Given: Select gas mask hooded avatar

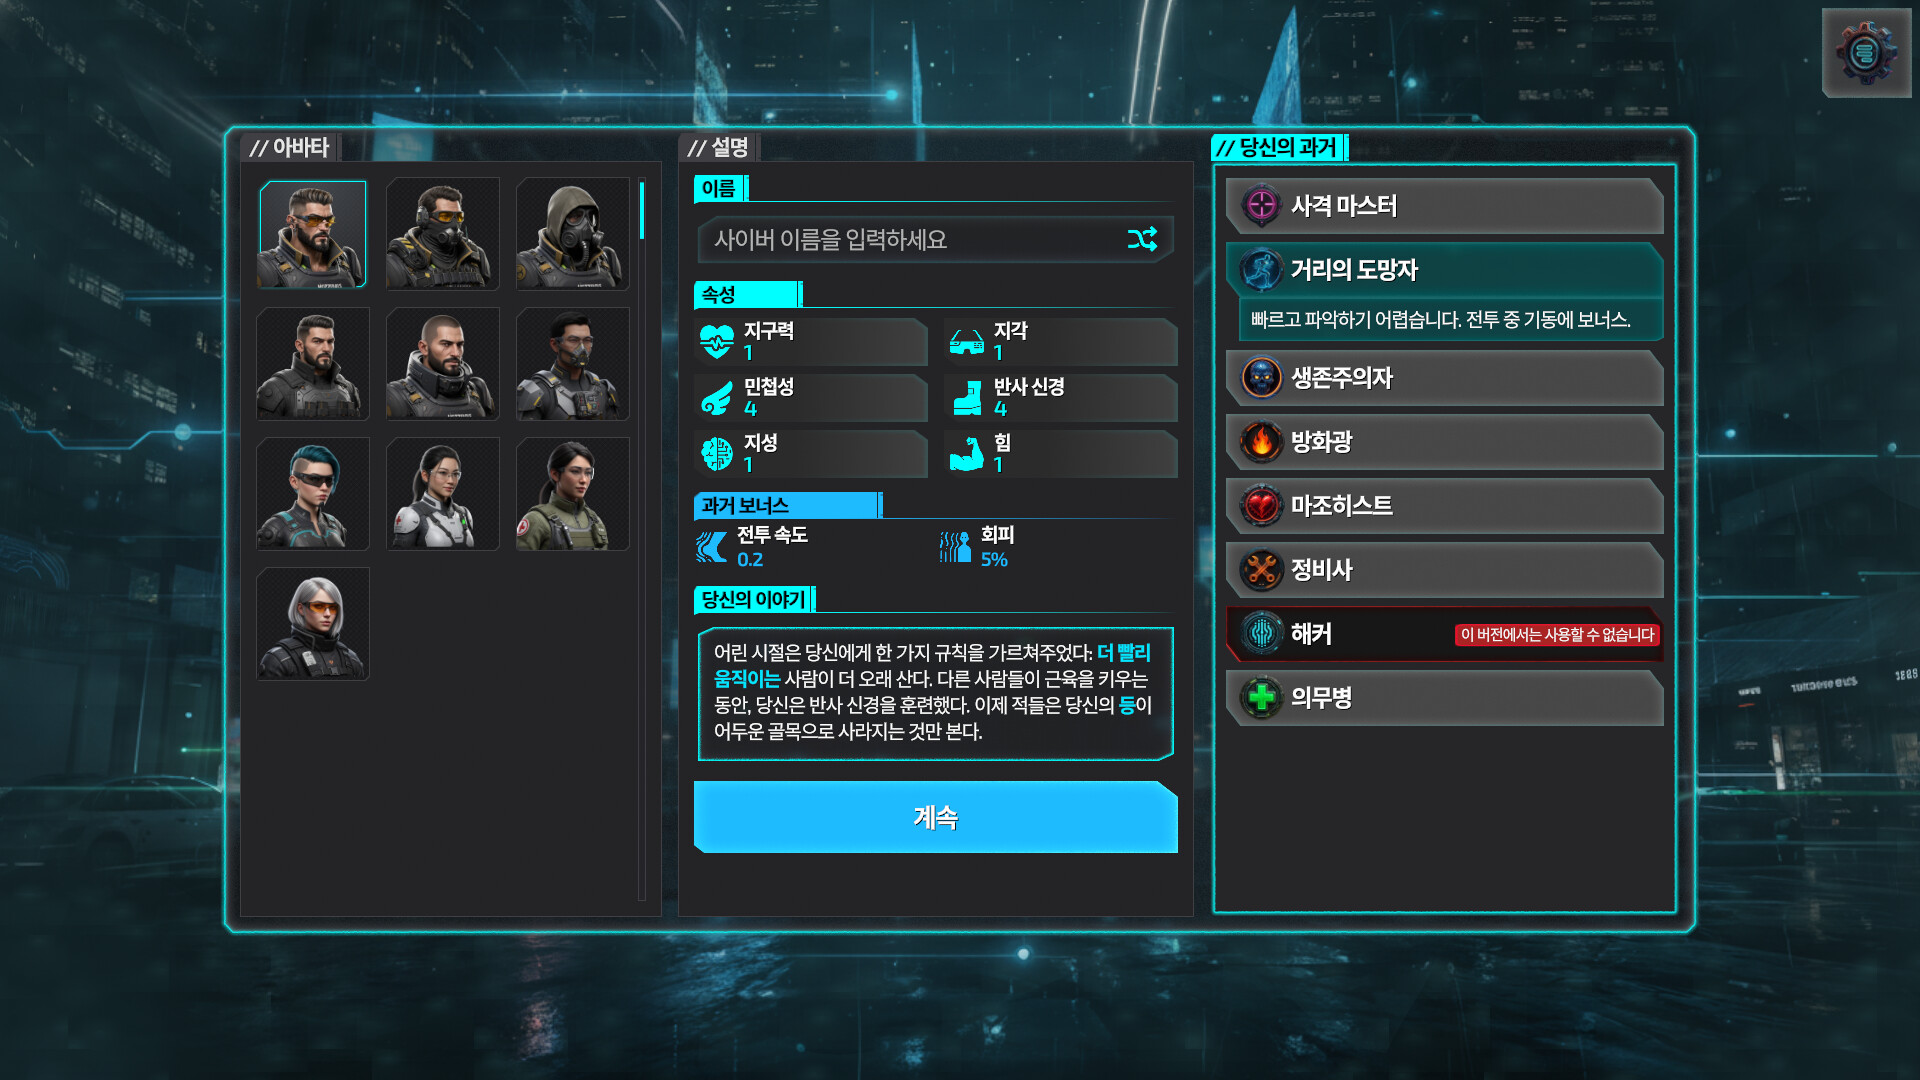Looking at the screenshot, I should (x=573, y=234).
